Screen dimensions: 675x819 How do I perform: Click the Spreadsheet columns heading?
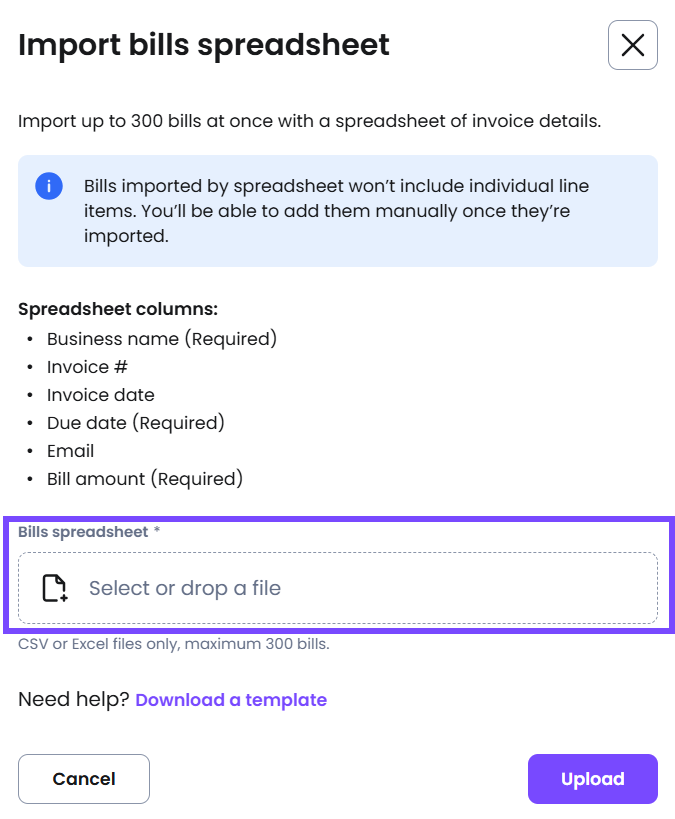(118, 309)
